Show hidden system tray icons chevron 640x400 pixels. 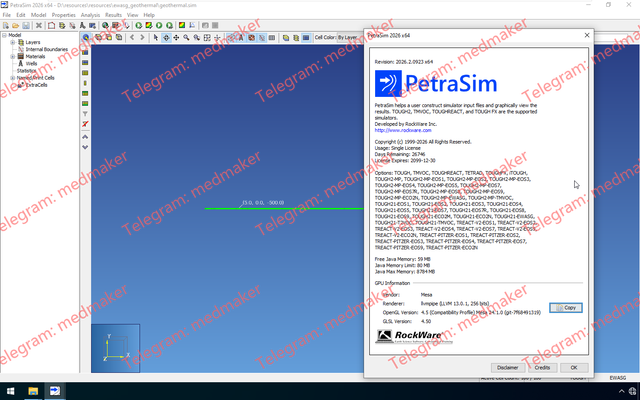pyautogui.click(x=621, y=391)
